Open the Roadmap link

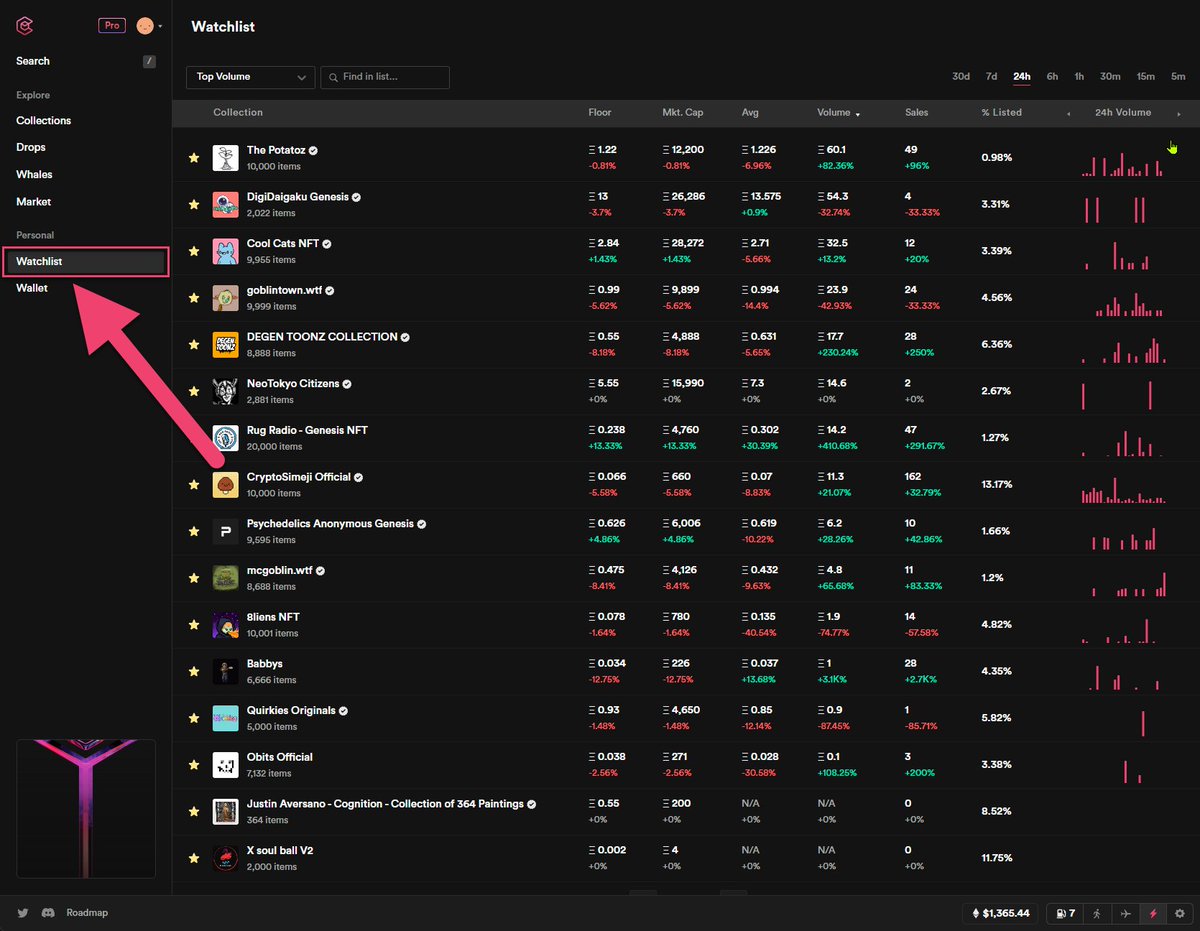point(87,913)
